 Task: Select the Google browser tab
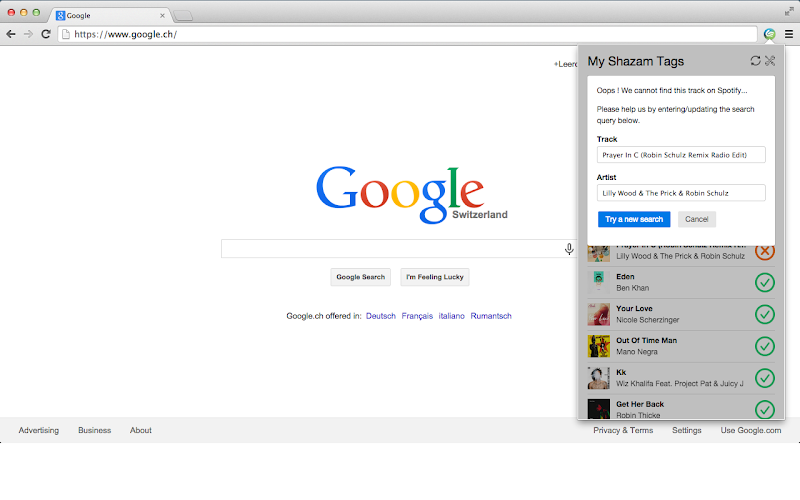pyautogui.click(x=110, y=15)
